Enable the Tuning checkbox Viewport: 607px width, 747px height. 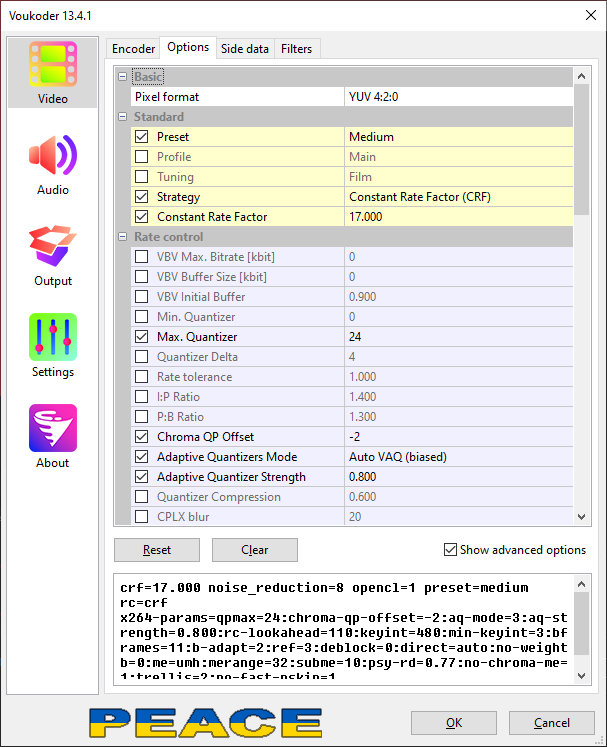click(142, 177)
